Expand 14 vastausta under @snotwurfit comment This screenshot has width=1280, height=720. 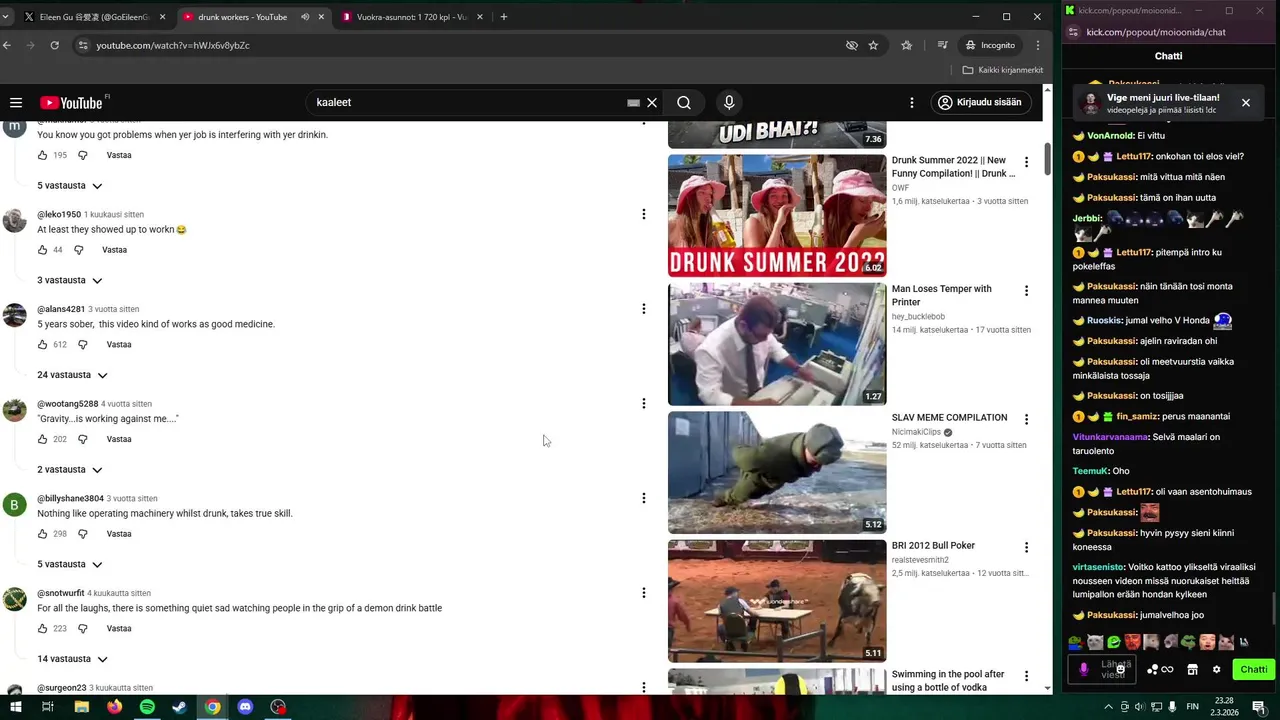72,659
